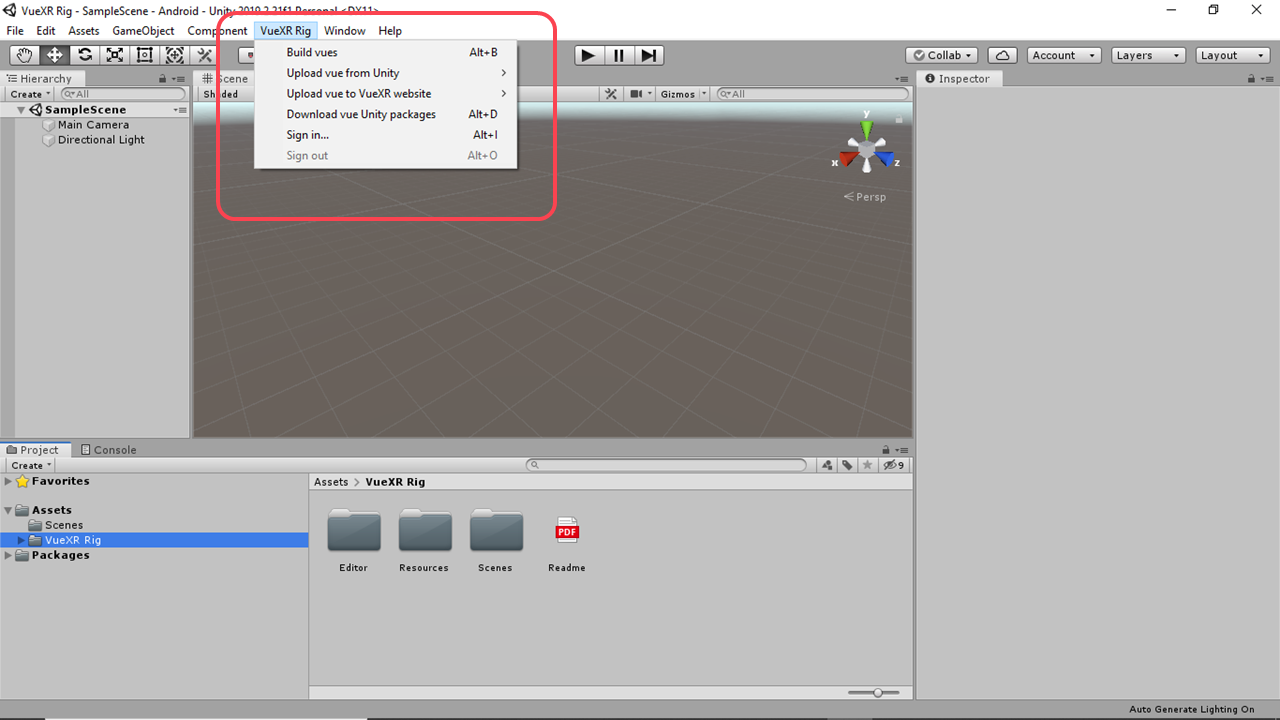
Task: Switch to the Console tab
Action: tap(108, 450)
